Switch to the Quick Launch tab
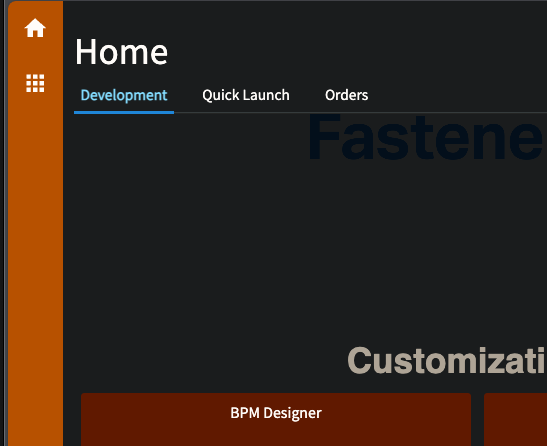Screen dimensions: 547x446 coord(246,95)
